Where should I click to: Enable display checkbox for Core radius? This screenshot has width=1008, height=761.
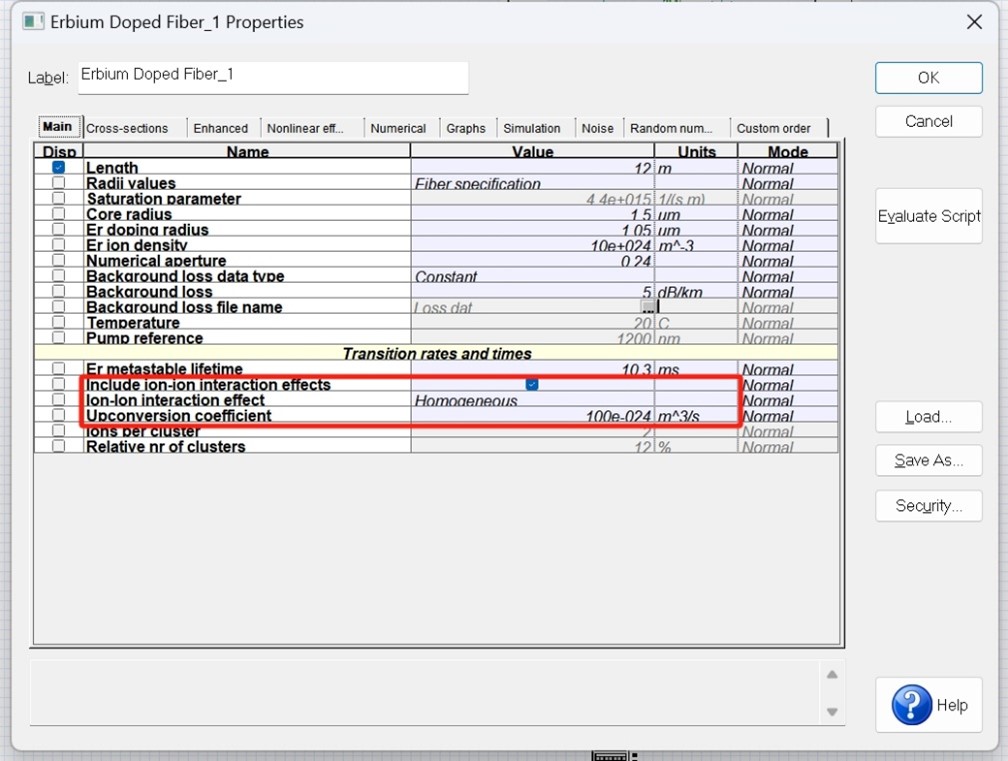coord(58,213)
